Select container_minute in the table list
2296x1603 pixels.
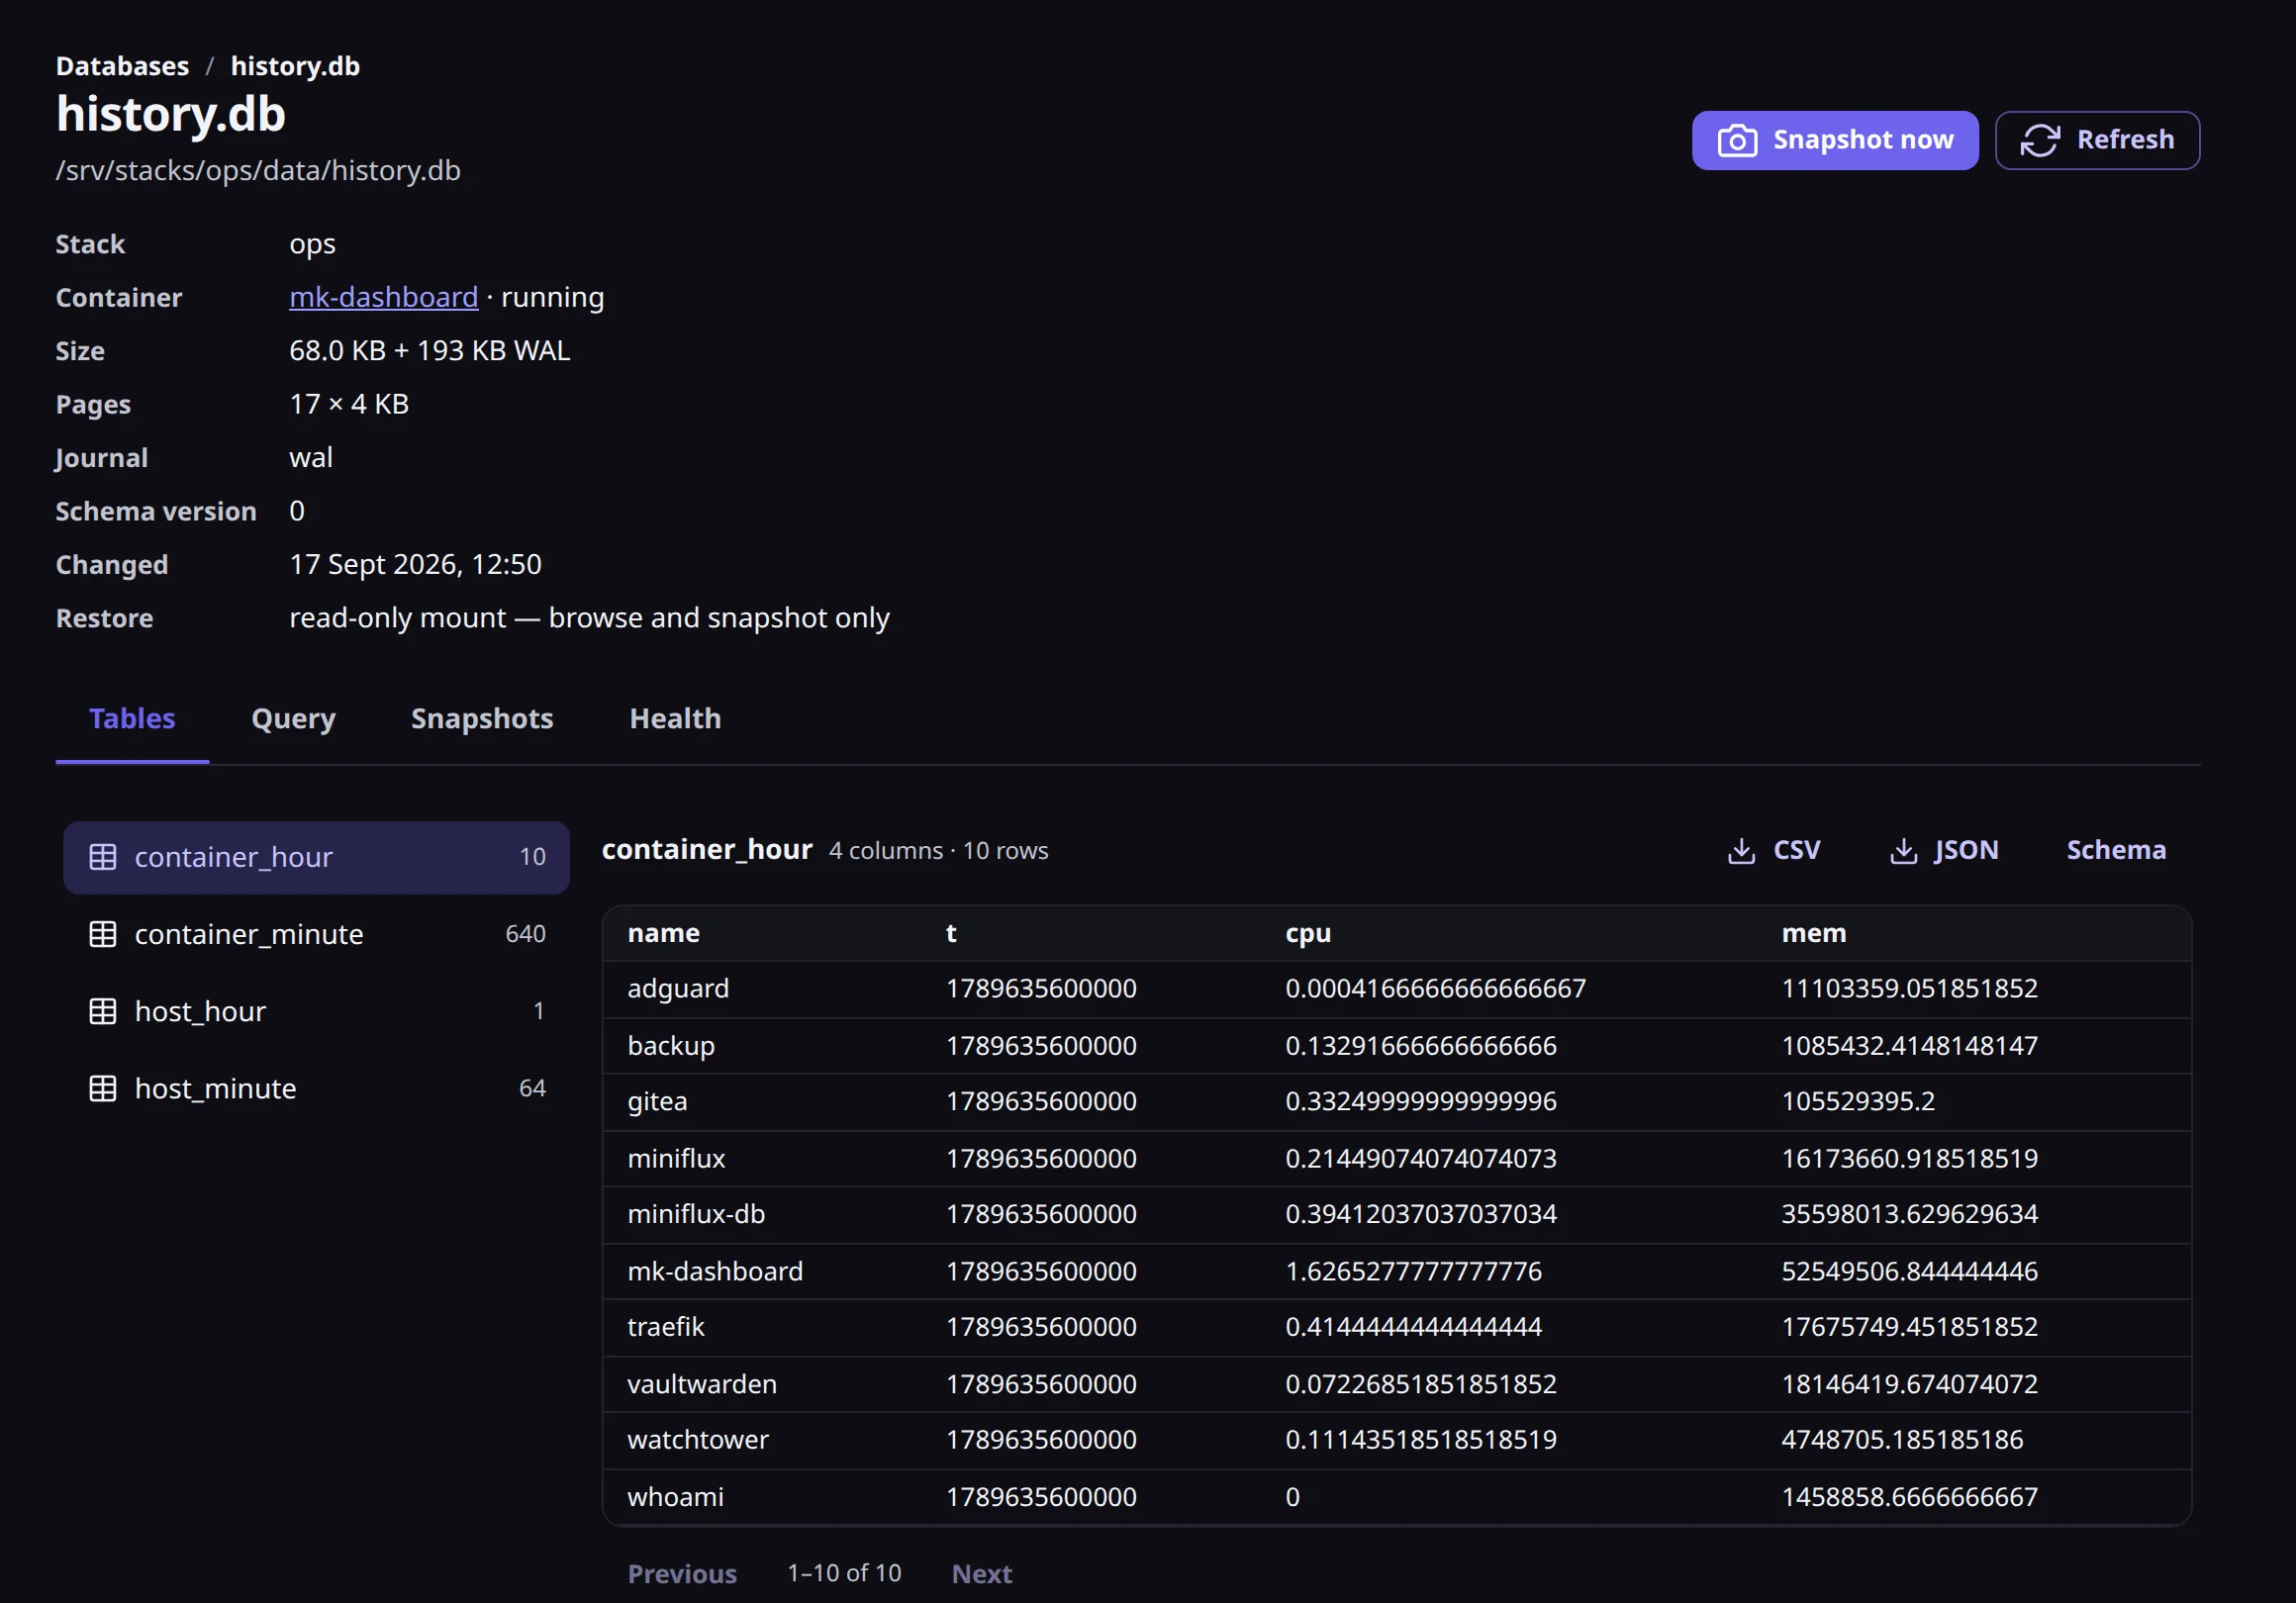(x=248, y=934)
